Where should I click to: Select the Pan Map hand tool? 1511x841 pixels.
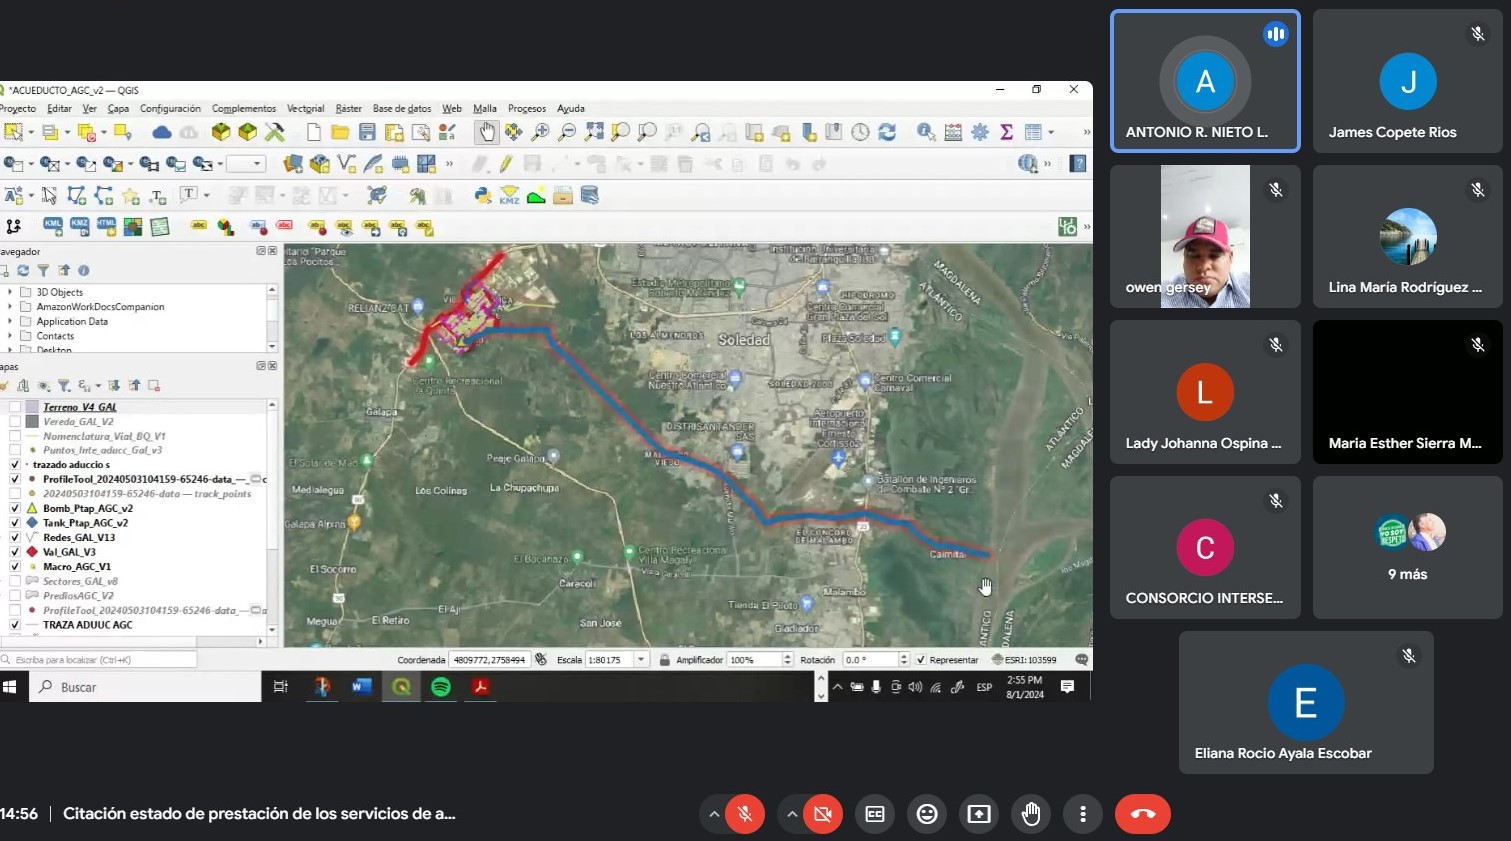click(x=487, y=132)
